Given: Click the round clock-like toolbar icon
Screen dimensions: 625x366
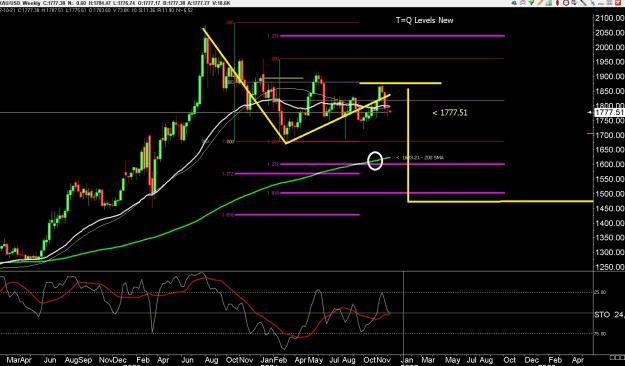Looking at the screenshot, I should (566, 3).
